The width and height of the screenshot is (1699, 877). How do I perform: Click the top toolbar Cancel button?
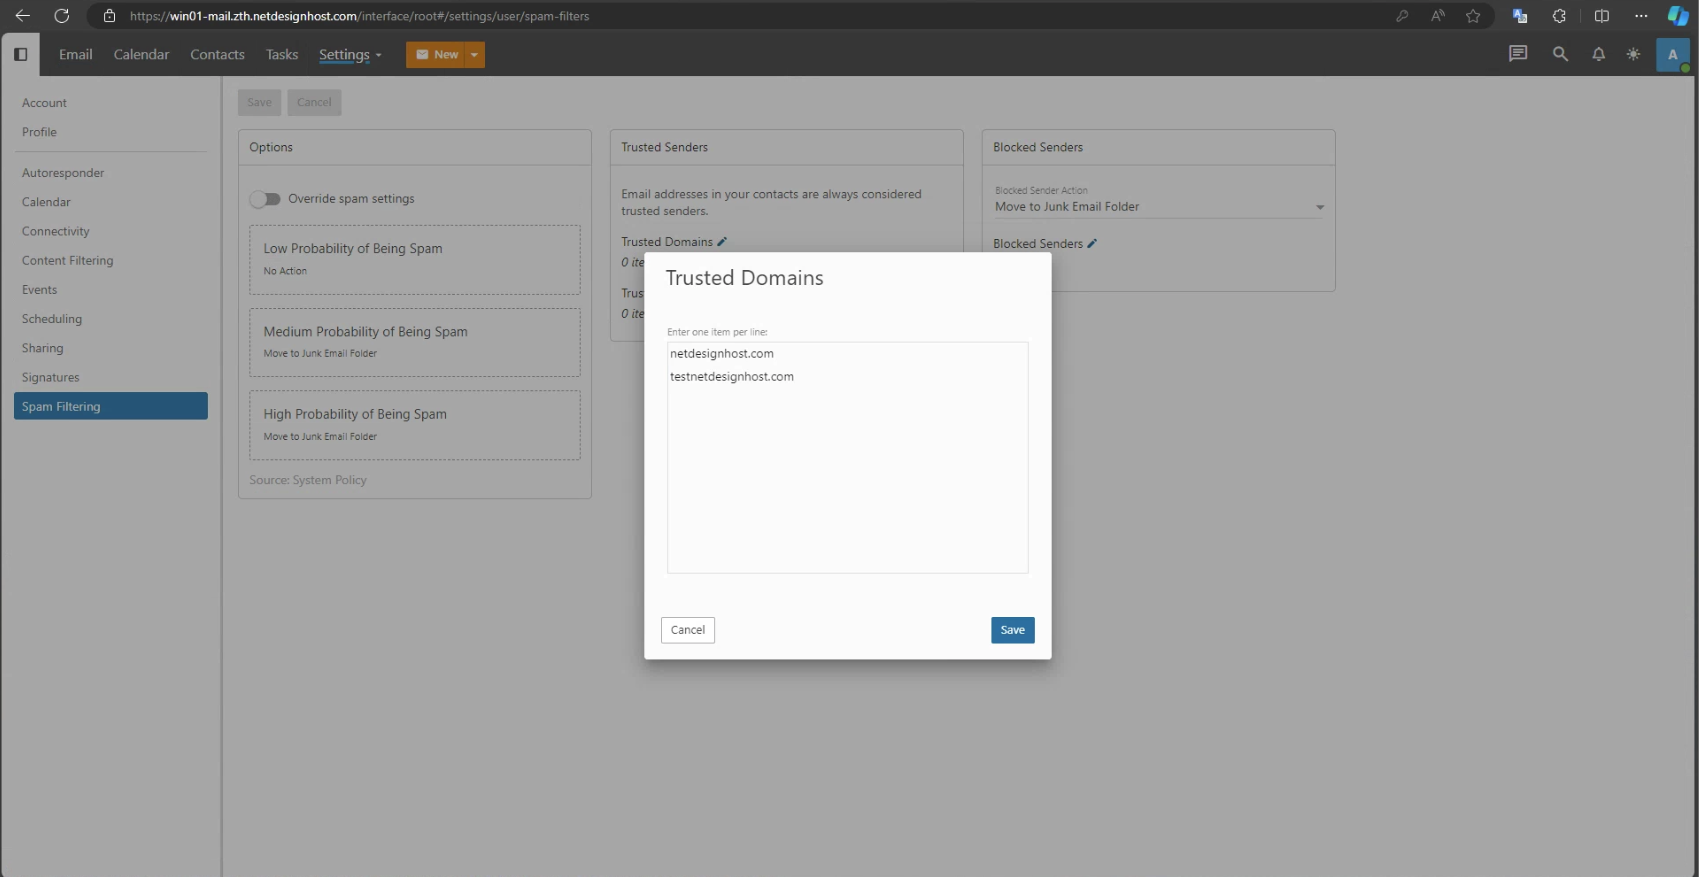[x=314, y=102]
